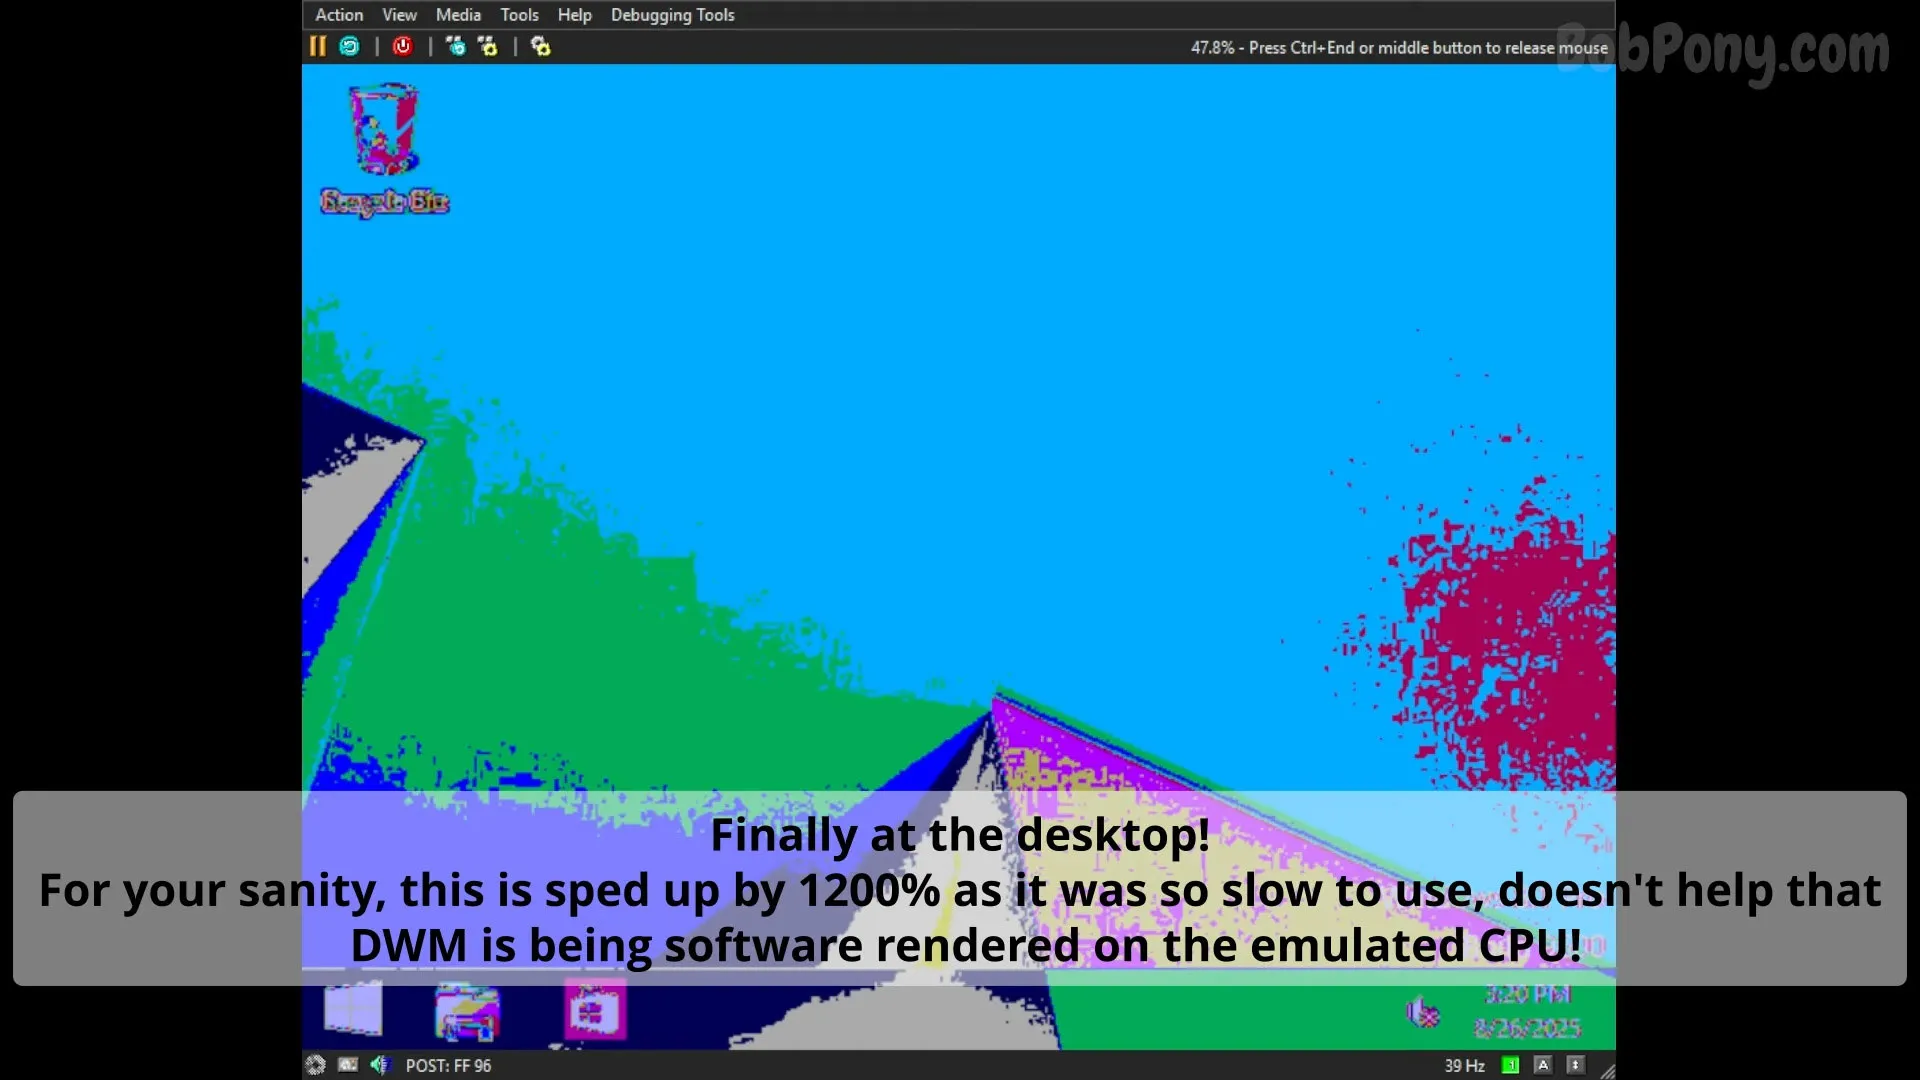Open the Action menu
Image resolution: width=1920 pixels, height=1080 pixels.
click(339, 15)
